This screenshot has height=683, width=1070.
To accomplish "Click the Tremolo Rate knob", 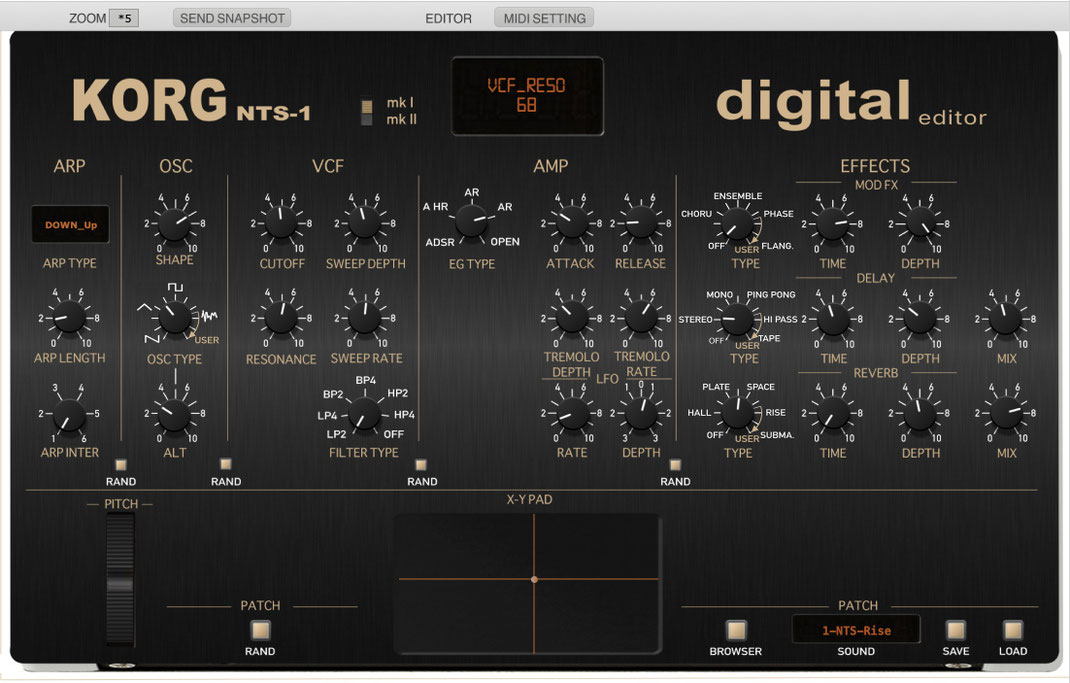I will point(641,318).
